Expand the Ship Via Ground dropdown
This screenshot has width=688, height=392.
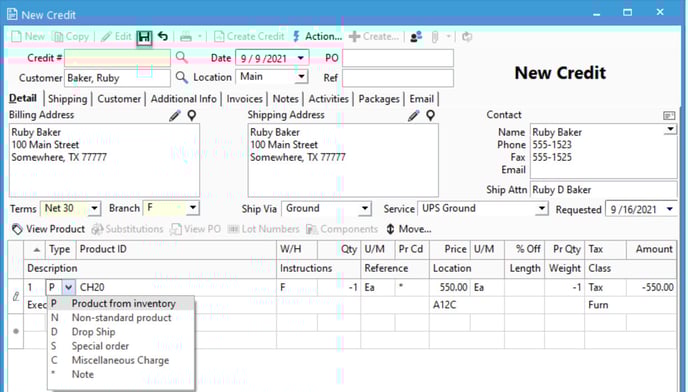point(364,209)
